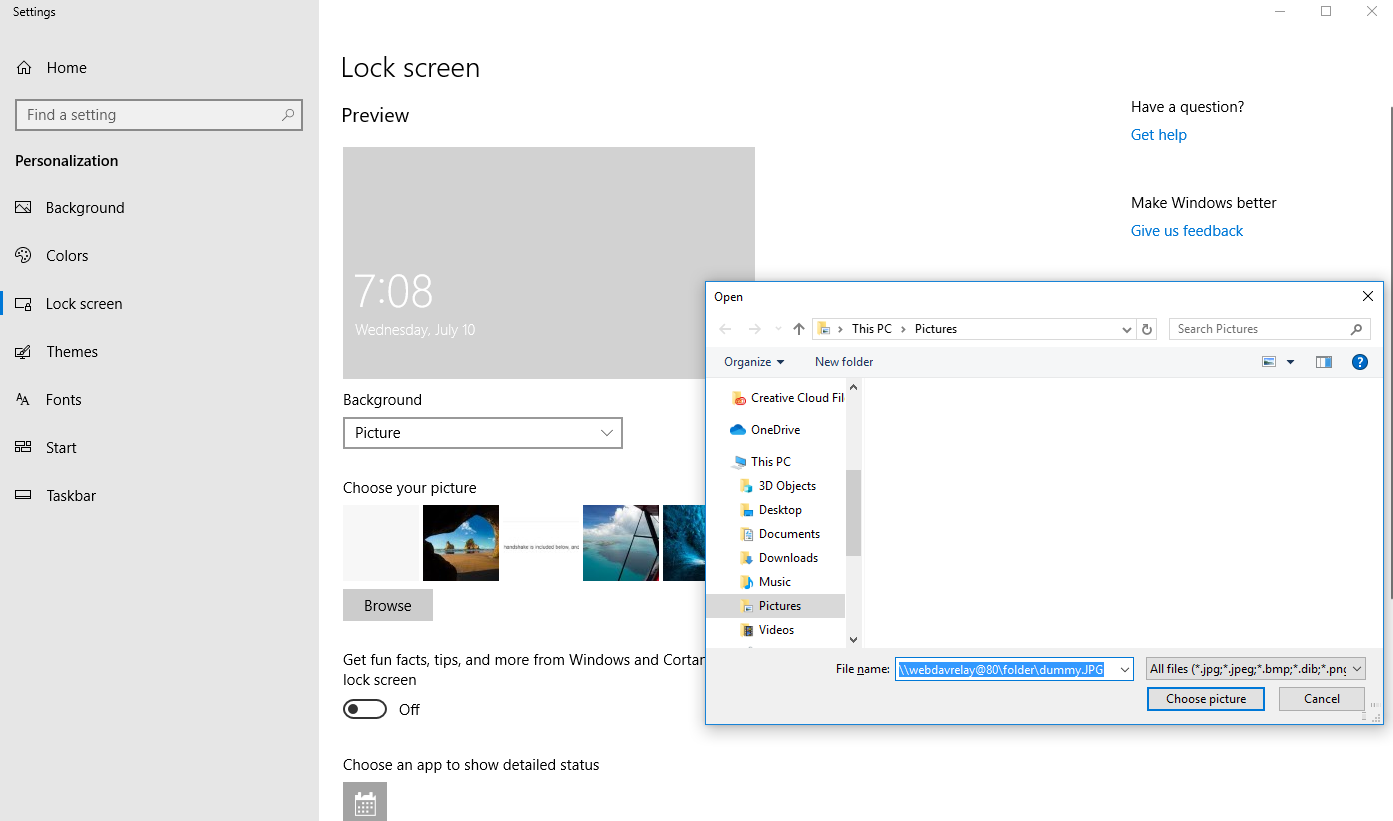Image resolution: width=1393 pixels, height=821 pixels.
Task: Click the Choose picture button
Action: (x=1206, y=699)
